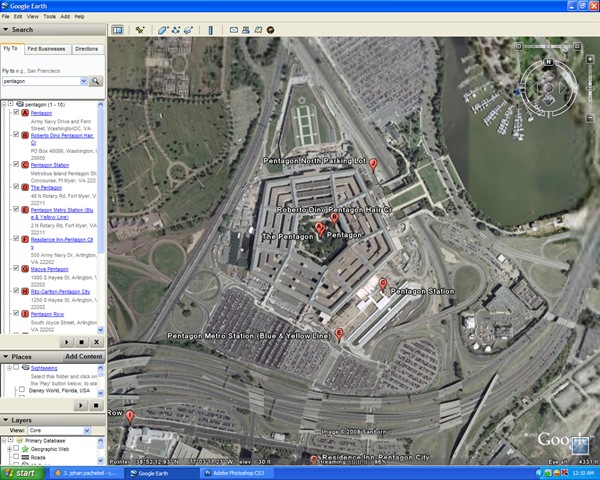Viewport: 600px width, 480px height.
Task: Click the zoom in plus button
Action: tap(590, 59)
